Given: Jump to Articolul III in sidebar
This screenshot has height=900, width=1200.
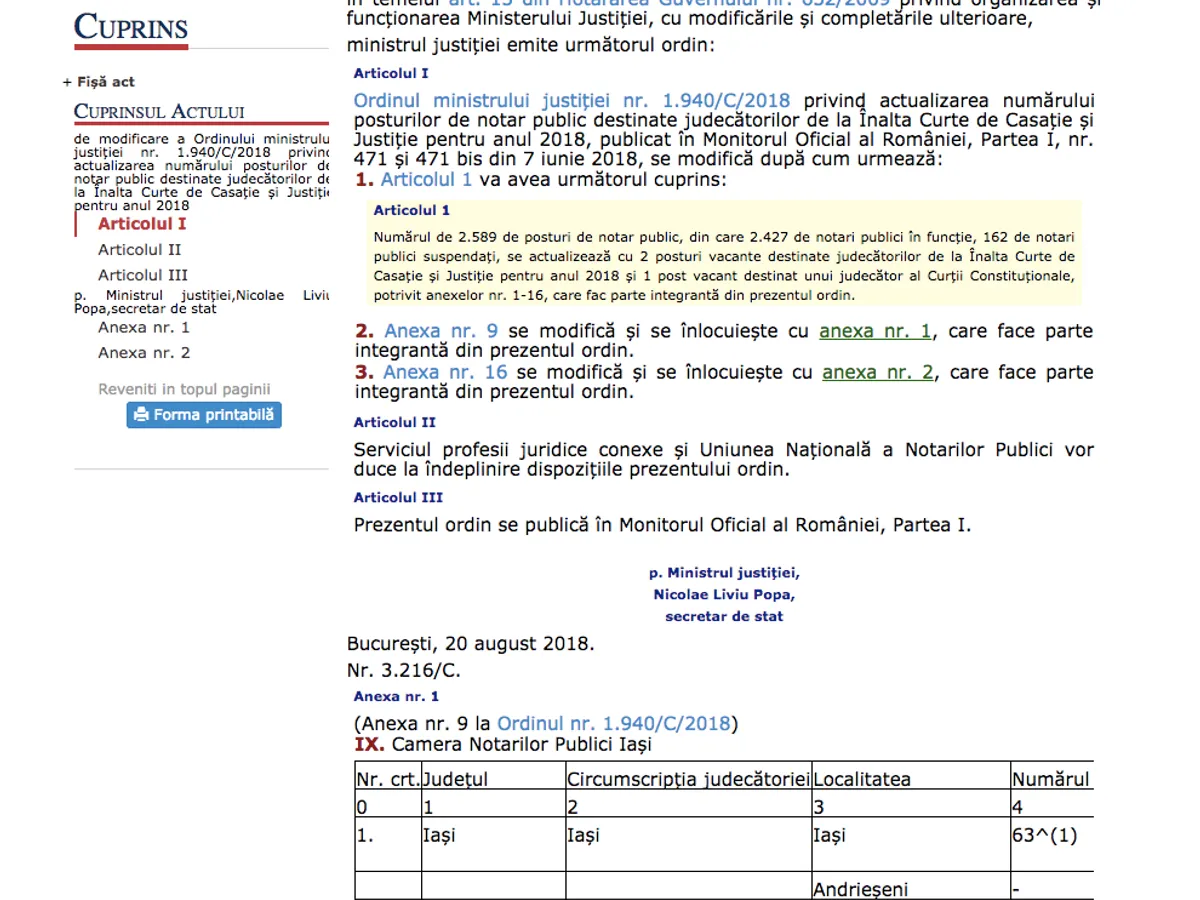Looking at the screenshot, I should pos(143,275).
